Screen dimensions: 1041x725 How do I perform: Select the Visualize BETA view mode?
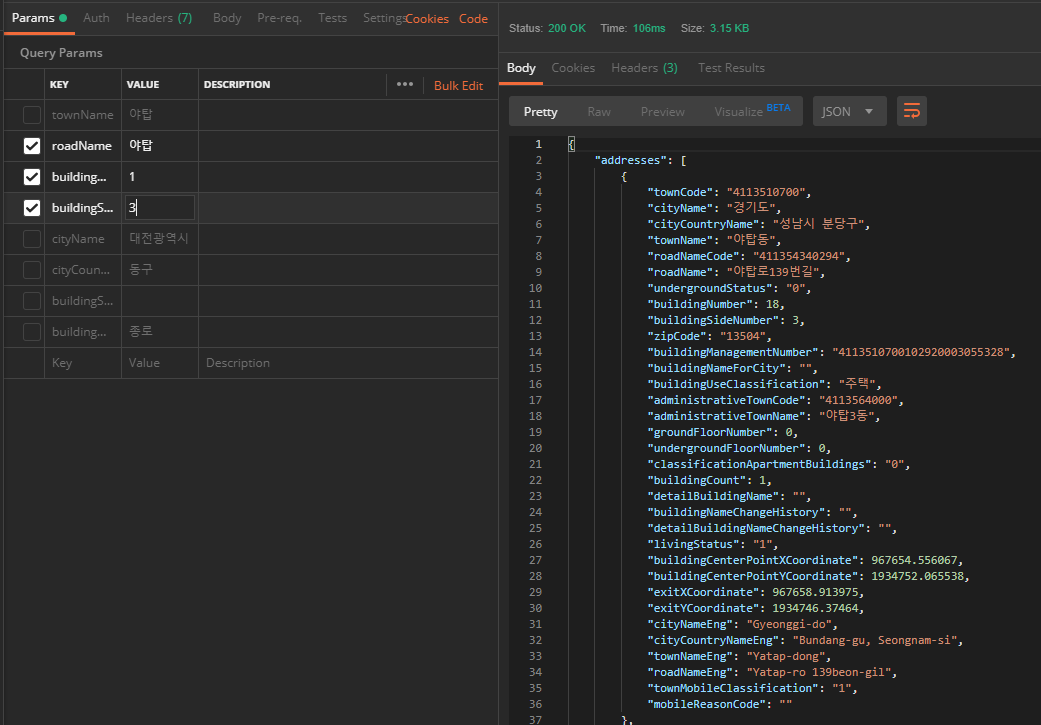[752, 111]
